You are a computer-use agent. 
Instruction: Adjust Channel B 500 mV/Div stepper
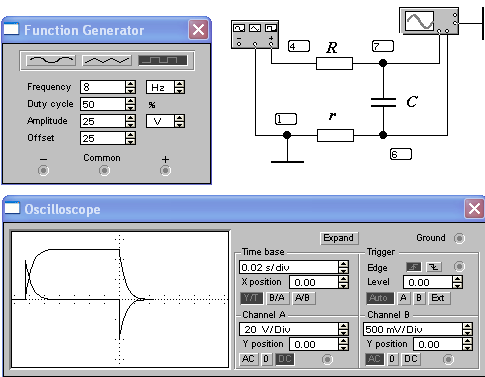click(x=467, y=329)
